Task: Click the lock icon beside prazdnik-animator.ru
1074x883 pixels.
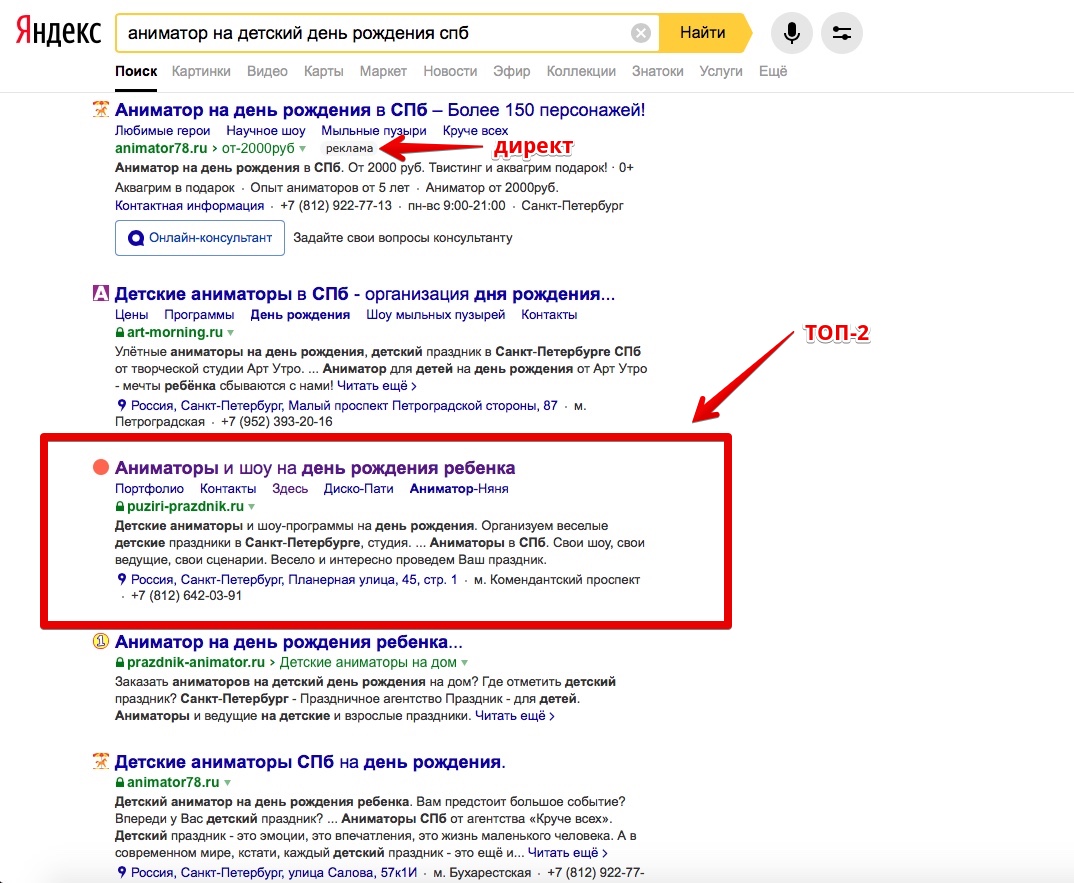Action: coord(120,663)
